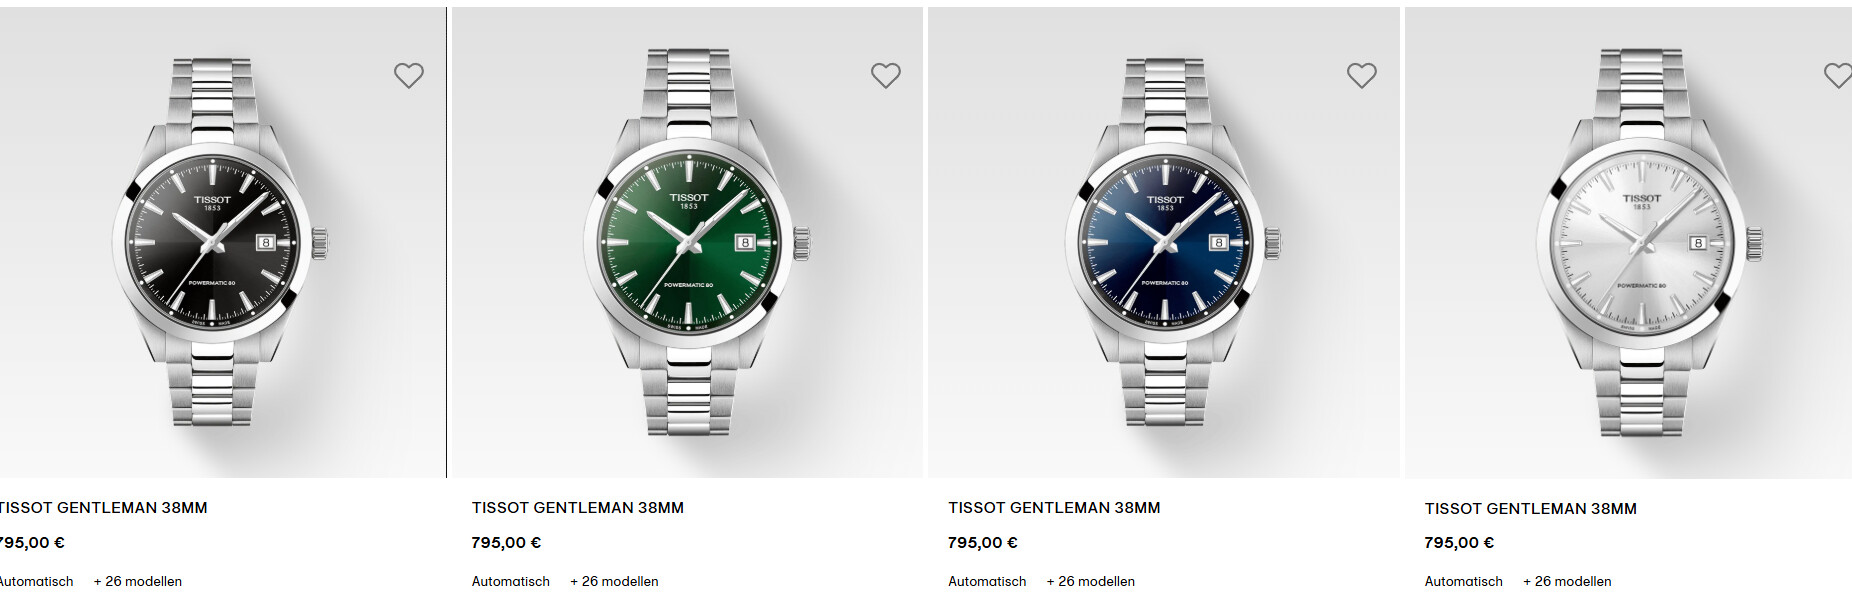The width and height of the screenshot is (1852, 601).
Task: Show +26 modellen for the silver watch
Action: [x=1567, y=581]
